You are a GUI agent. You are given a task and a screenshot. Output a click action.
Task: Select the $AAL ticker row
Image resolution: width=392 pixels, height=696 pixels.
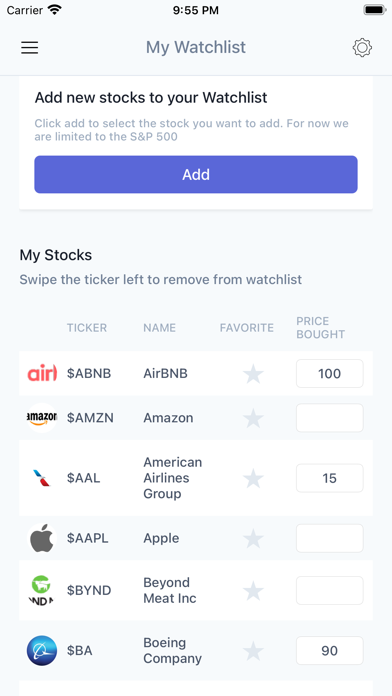196,478
